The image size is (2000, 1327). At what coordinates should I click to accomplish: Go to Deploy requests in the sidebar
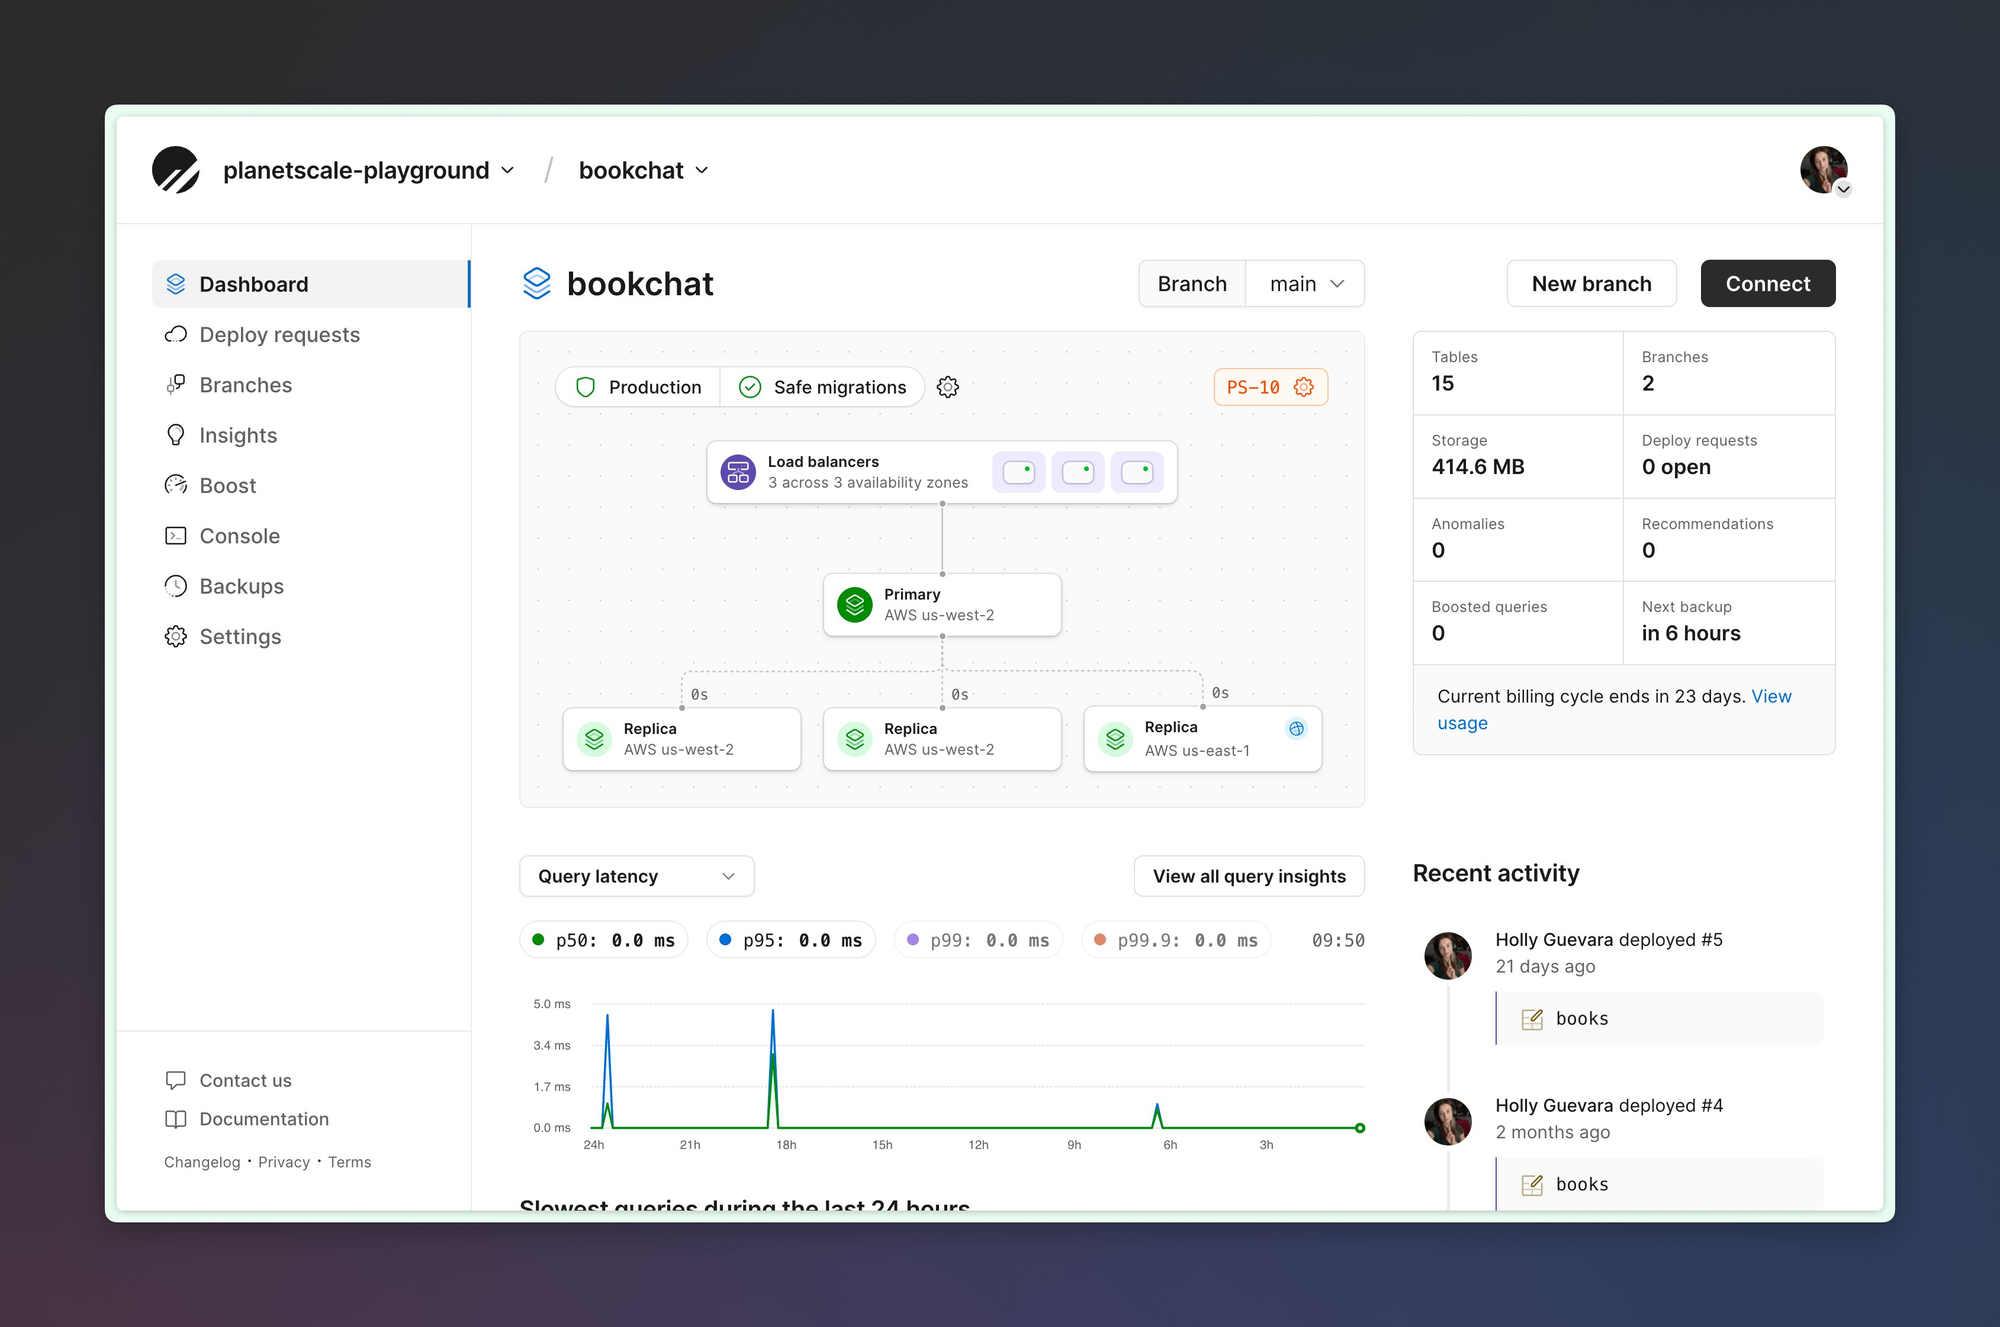pyautogui.click(x=279, y=335)
